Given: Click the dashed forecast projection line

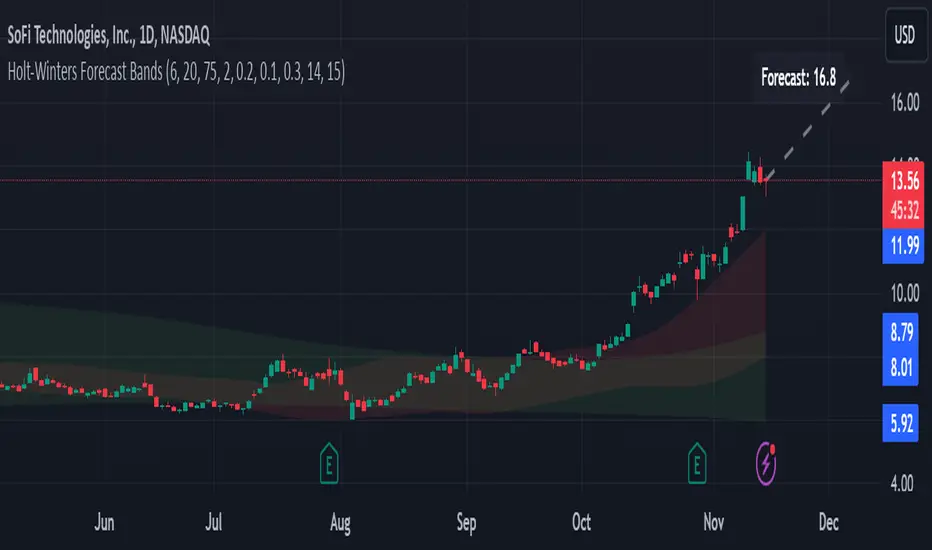Looking at the screenshot, I should coord(806,130).
